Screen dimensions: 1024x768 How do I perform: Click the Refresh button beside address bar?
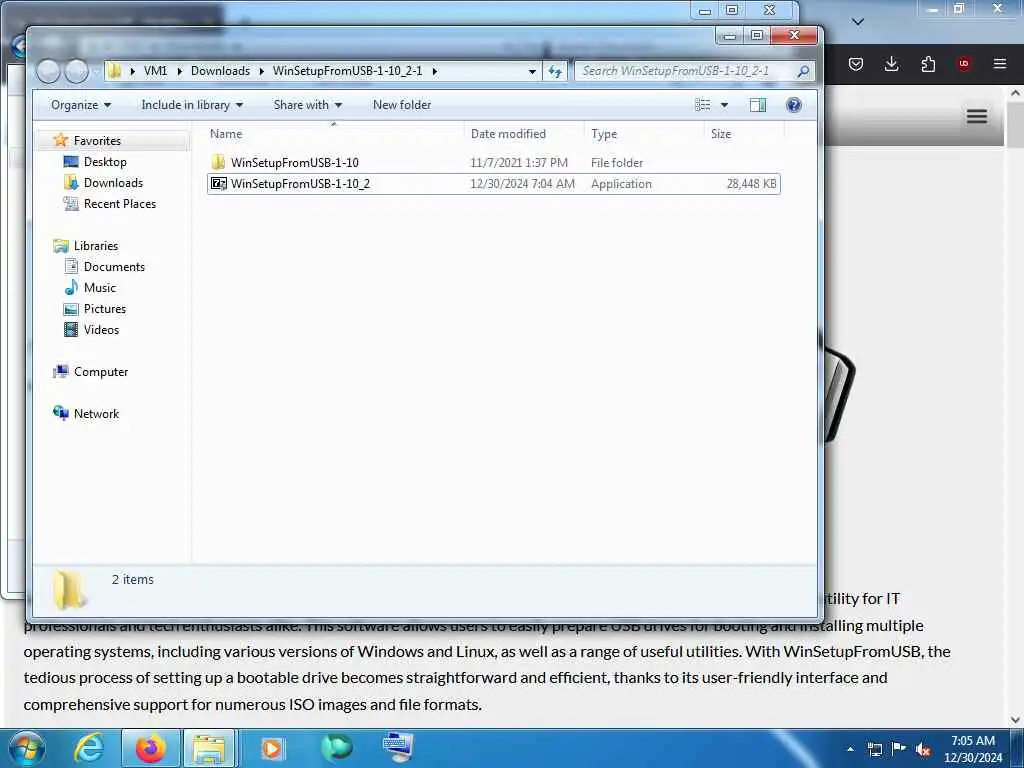pos(555,71)
